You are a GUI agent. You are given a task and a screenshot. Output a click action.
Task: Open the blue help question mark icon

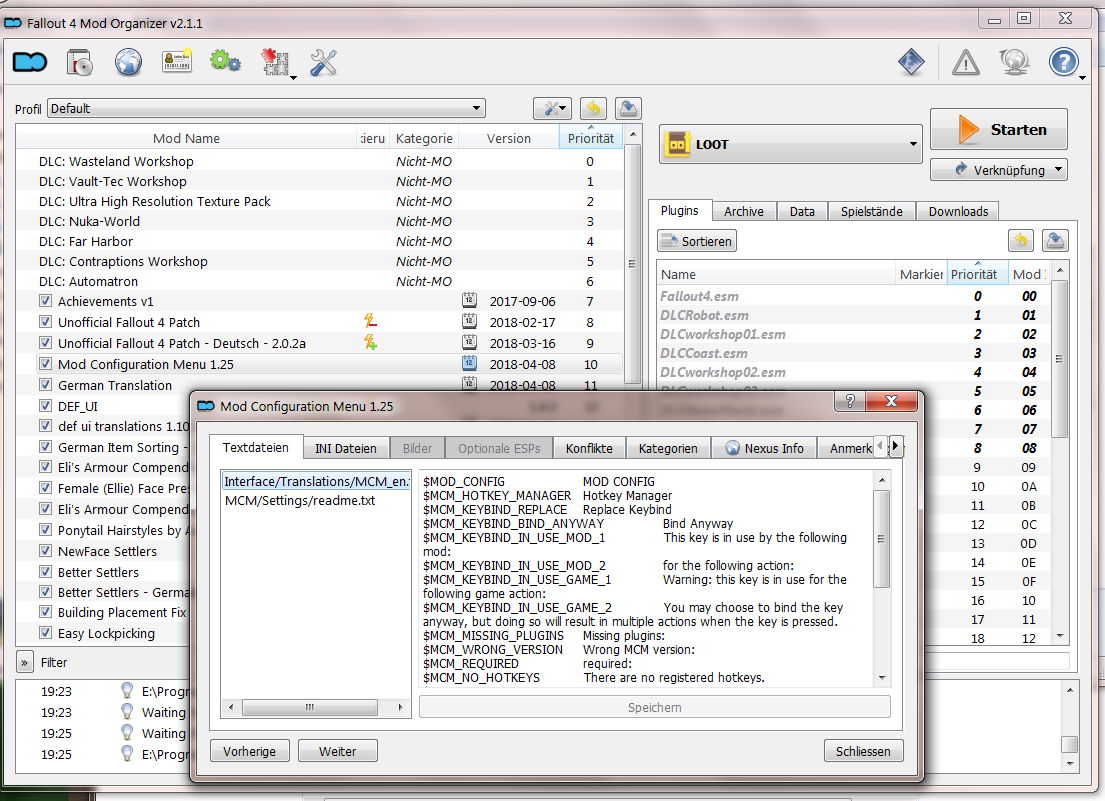(x=1063, y=62)
